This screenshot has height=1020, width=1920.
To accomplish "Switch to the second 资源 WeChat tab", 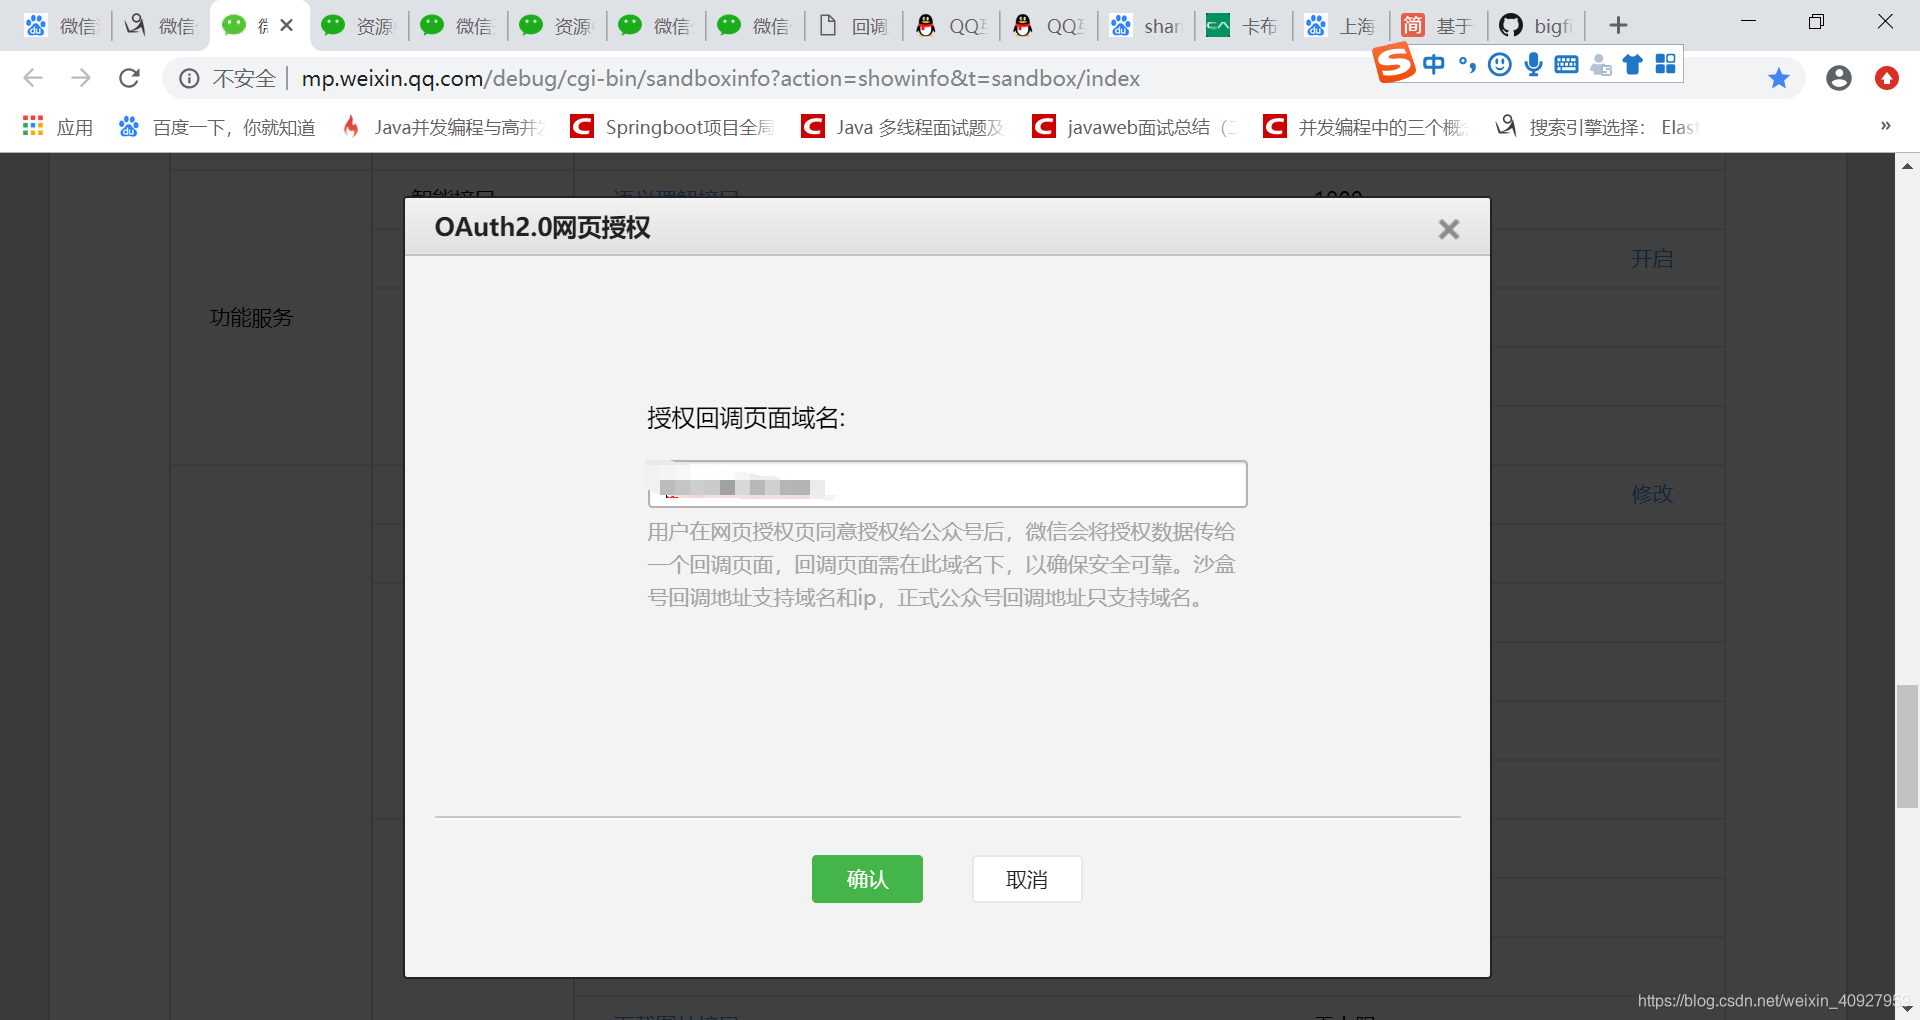I will 555,25.
